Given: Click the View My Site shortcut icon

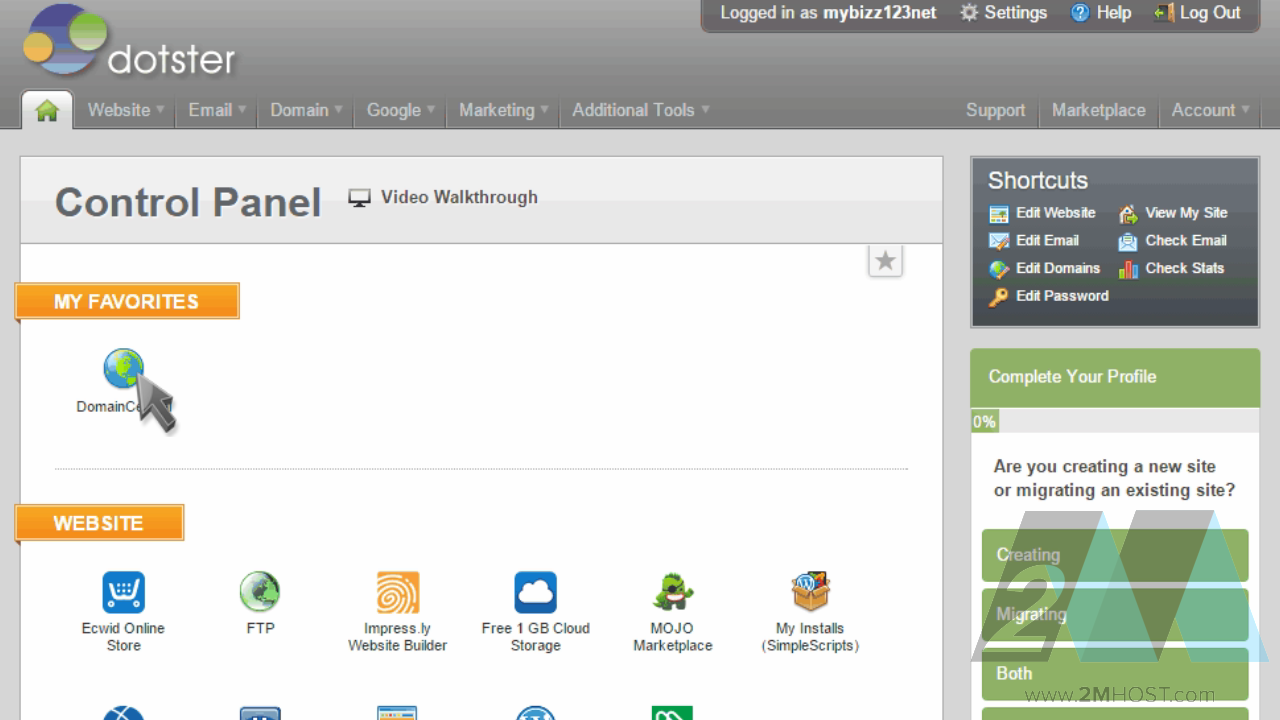Looking at the screenshot, I should tap(1128, 213).
